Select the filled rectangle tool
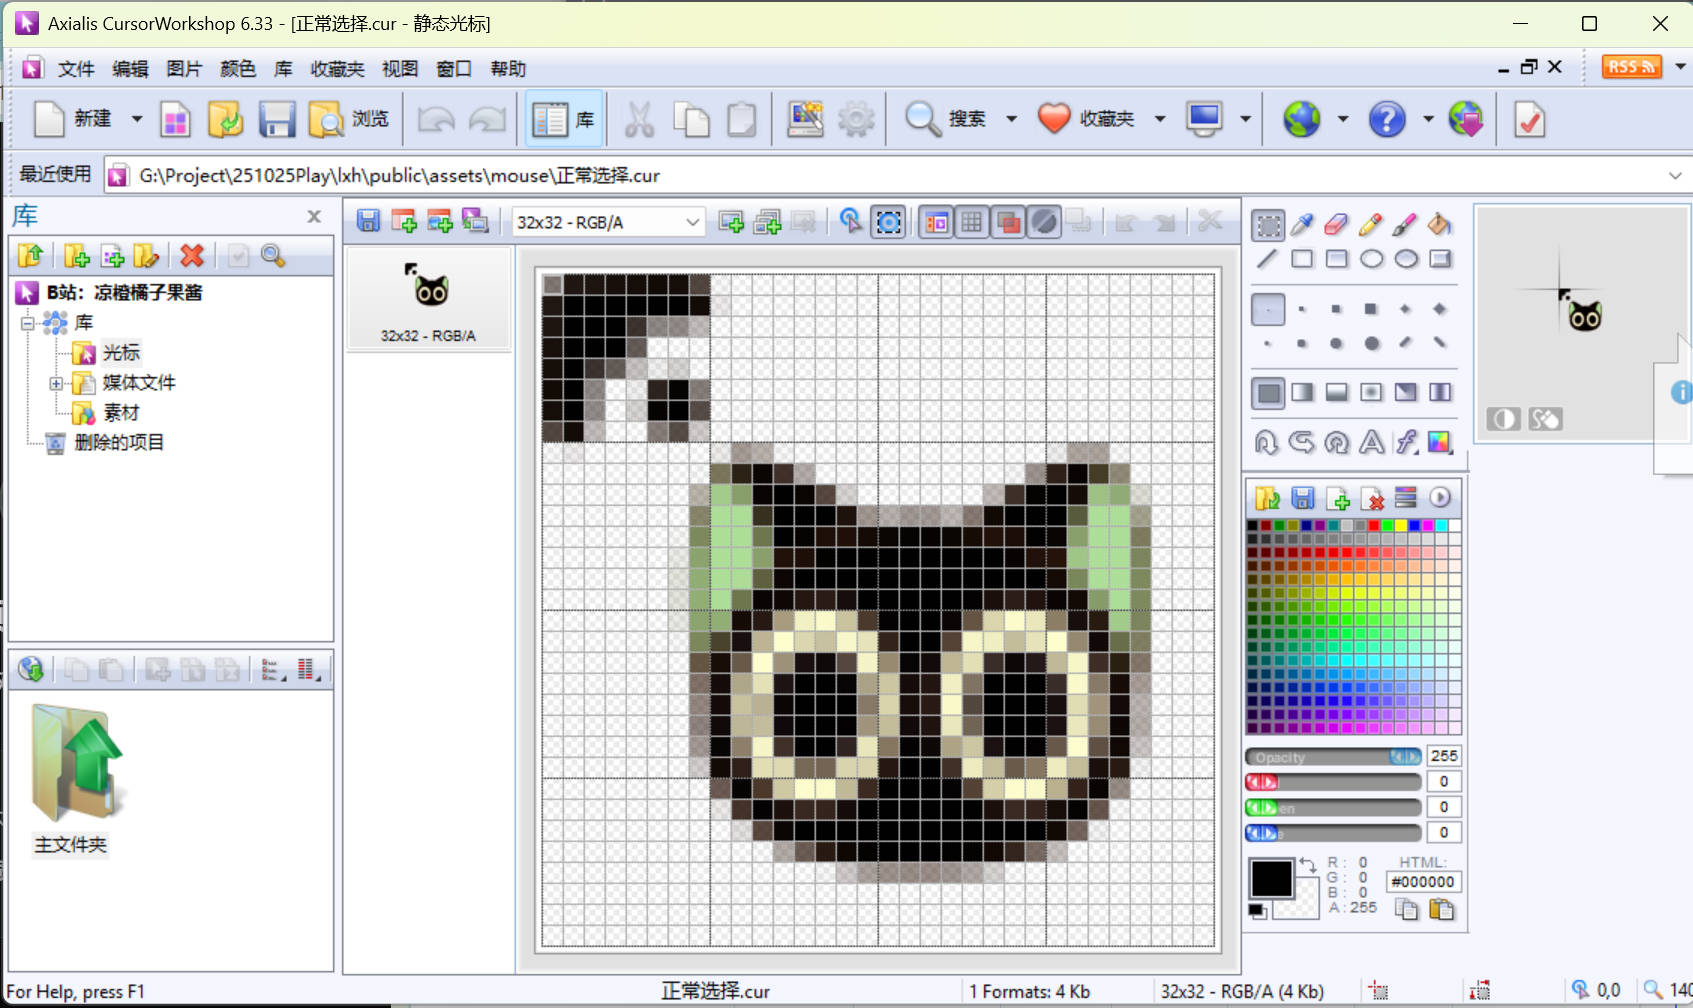1693x1008 pixels. point(1336,259)
